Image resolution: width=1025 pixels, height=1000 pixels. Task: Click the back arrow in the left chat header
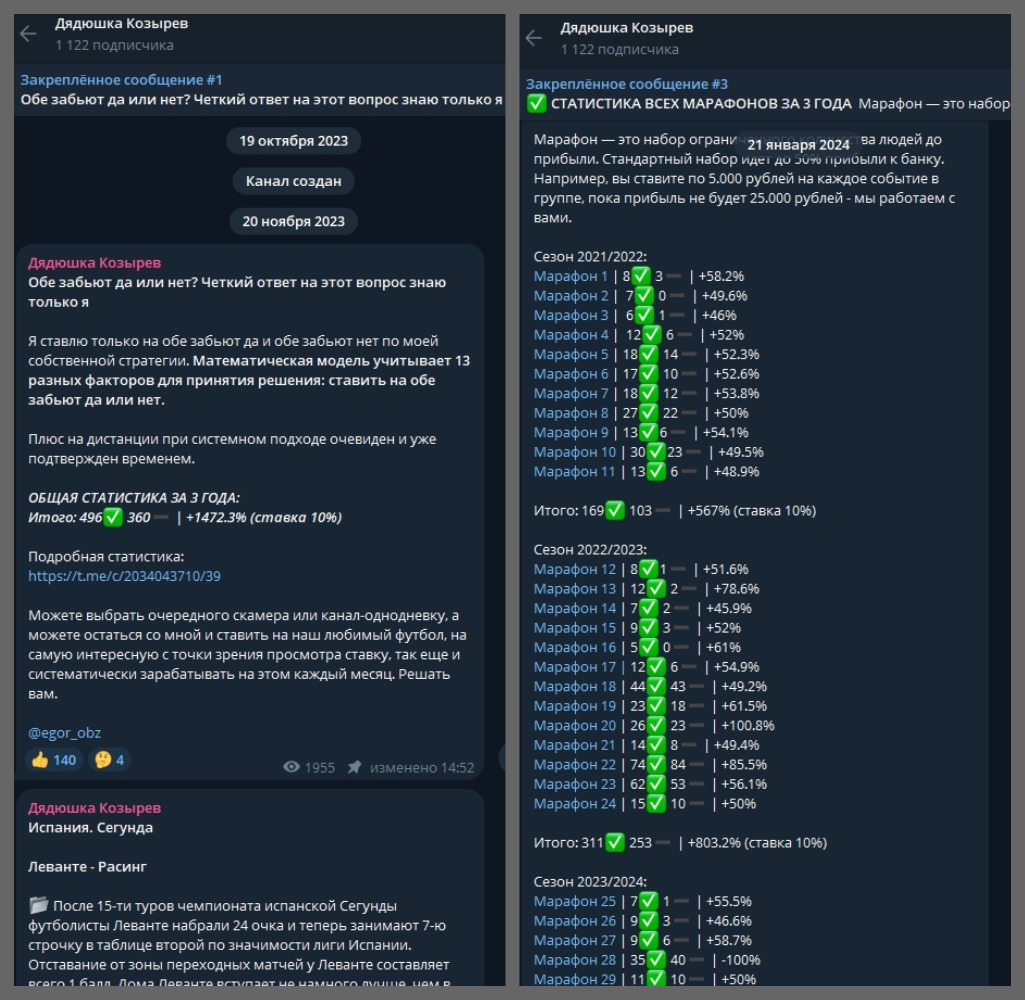tap(28, 34)
